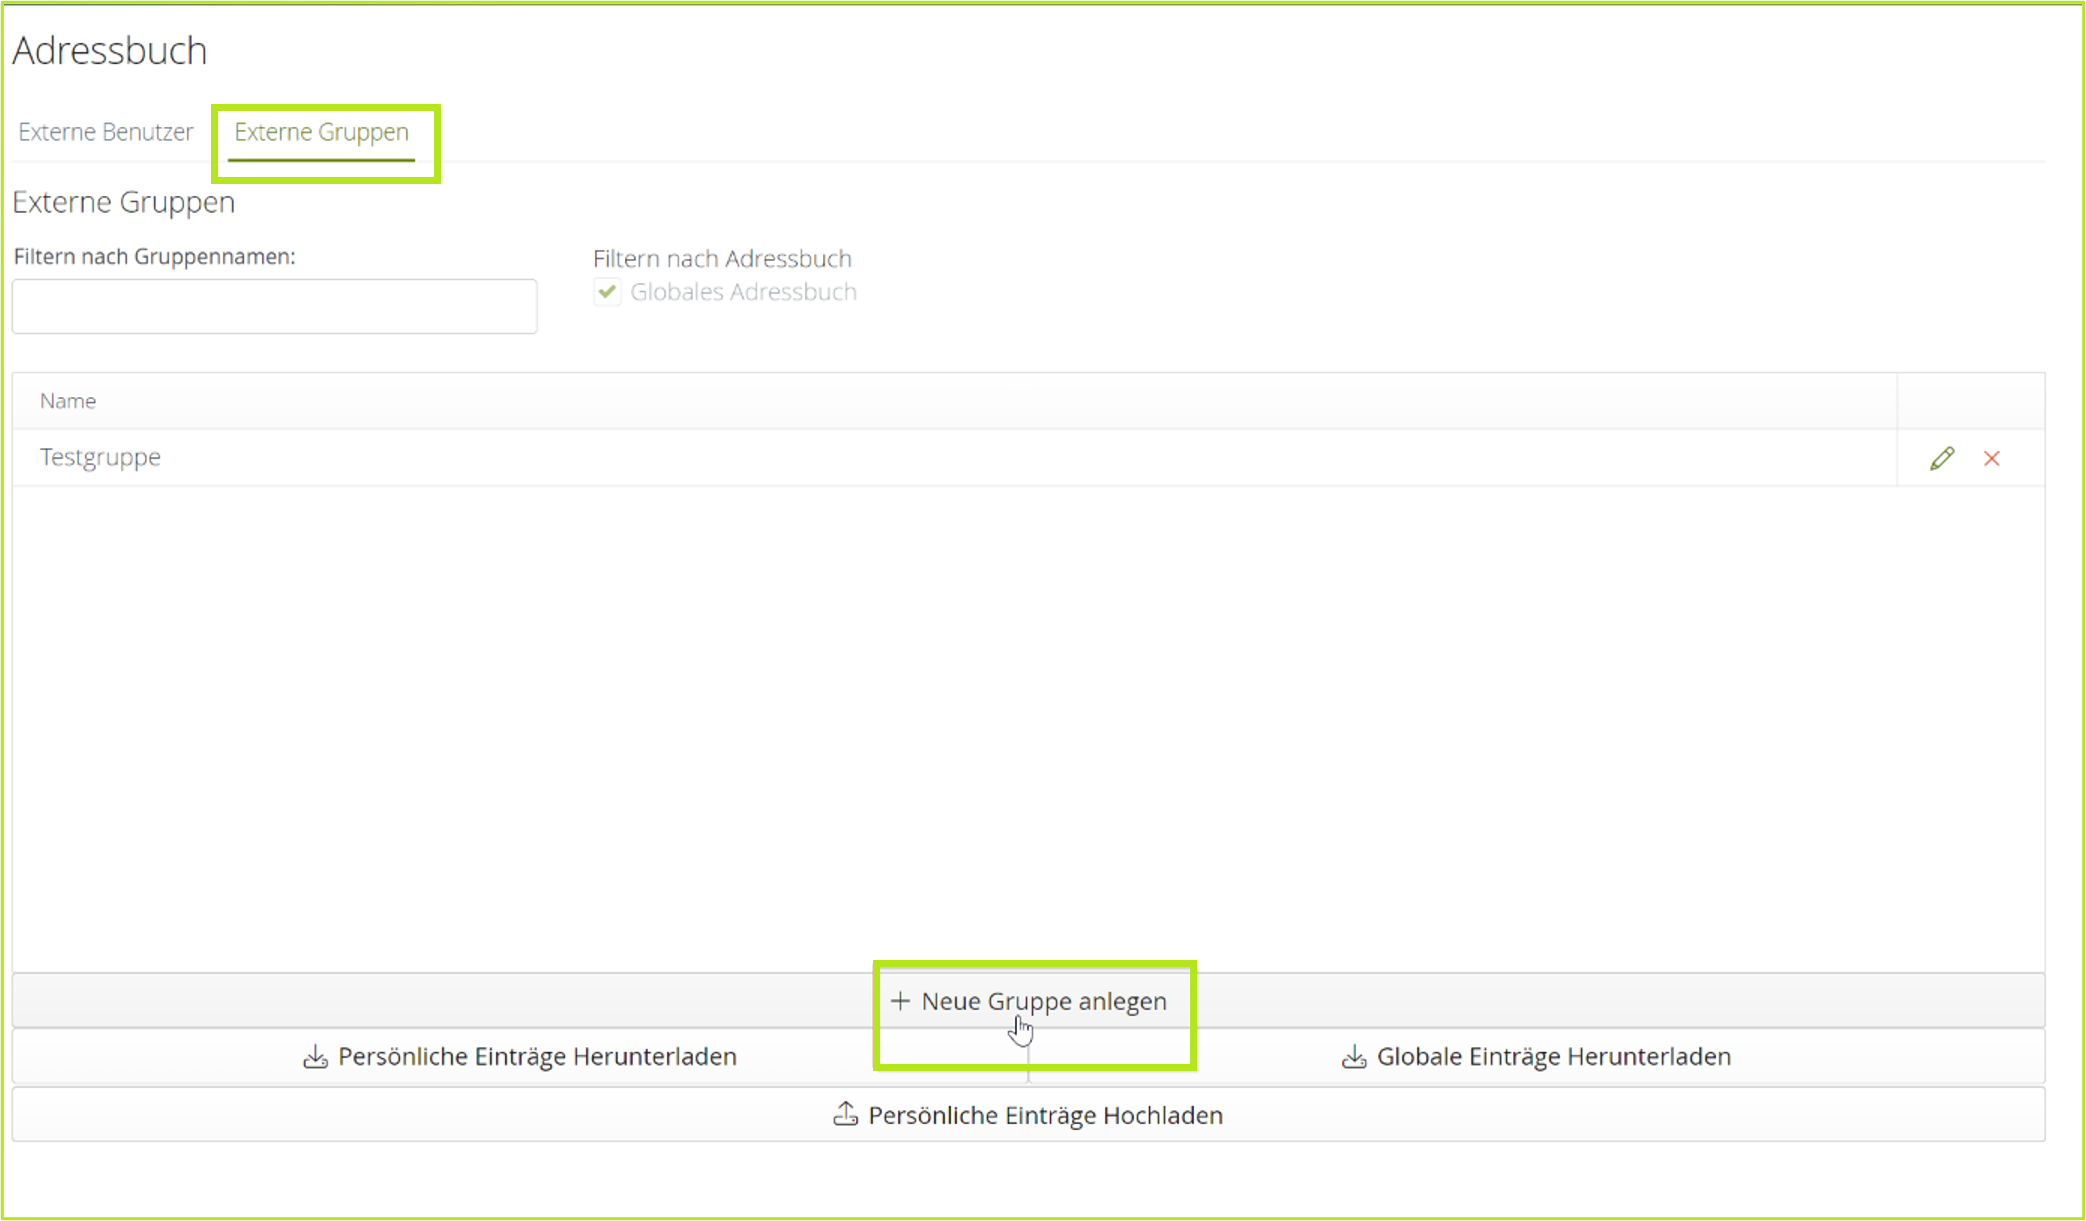Click download icon for Persönliche Einträge
The image size is (2086, 1221).
coord(315,1057)
